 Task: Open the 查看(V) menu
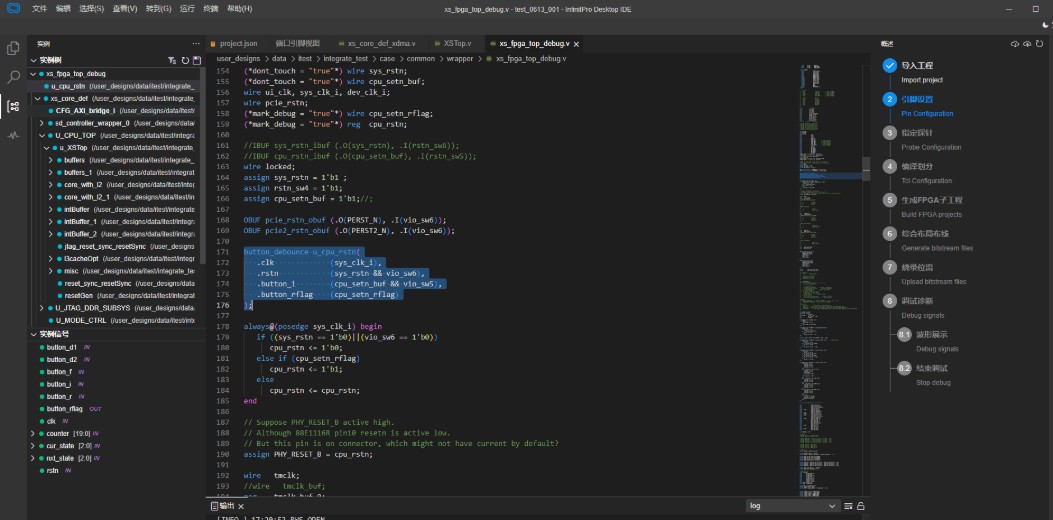125,9
